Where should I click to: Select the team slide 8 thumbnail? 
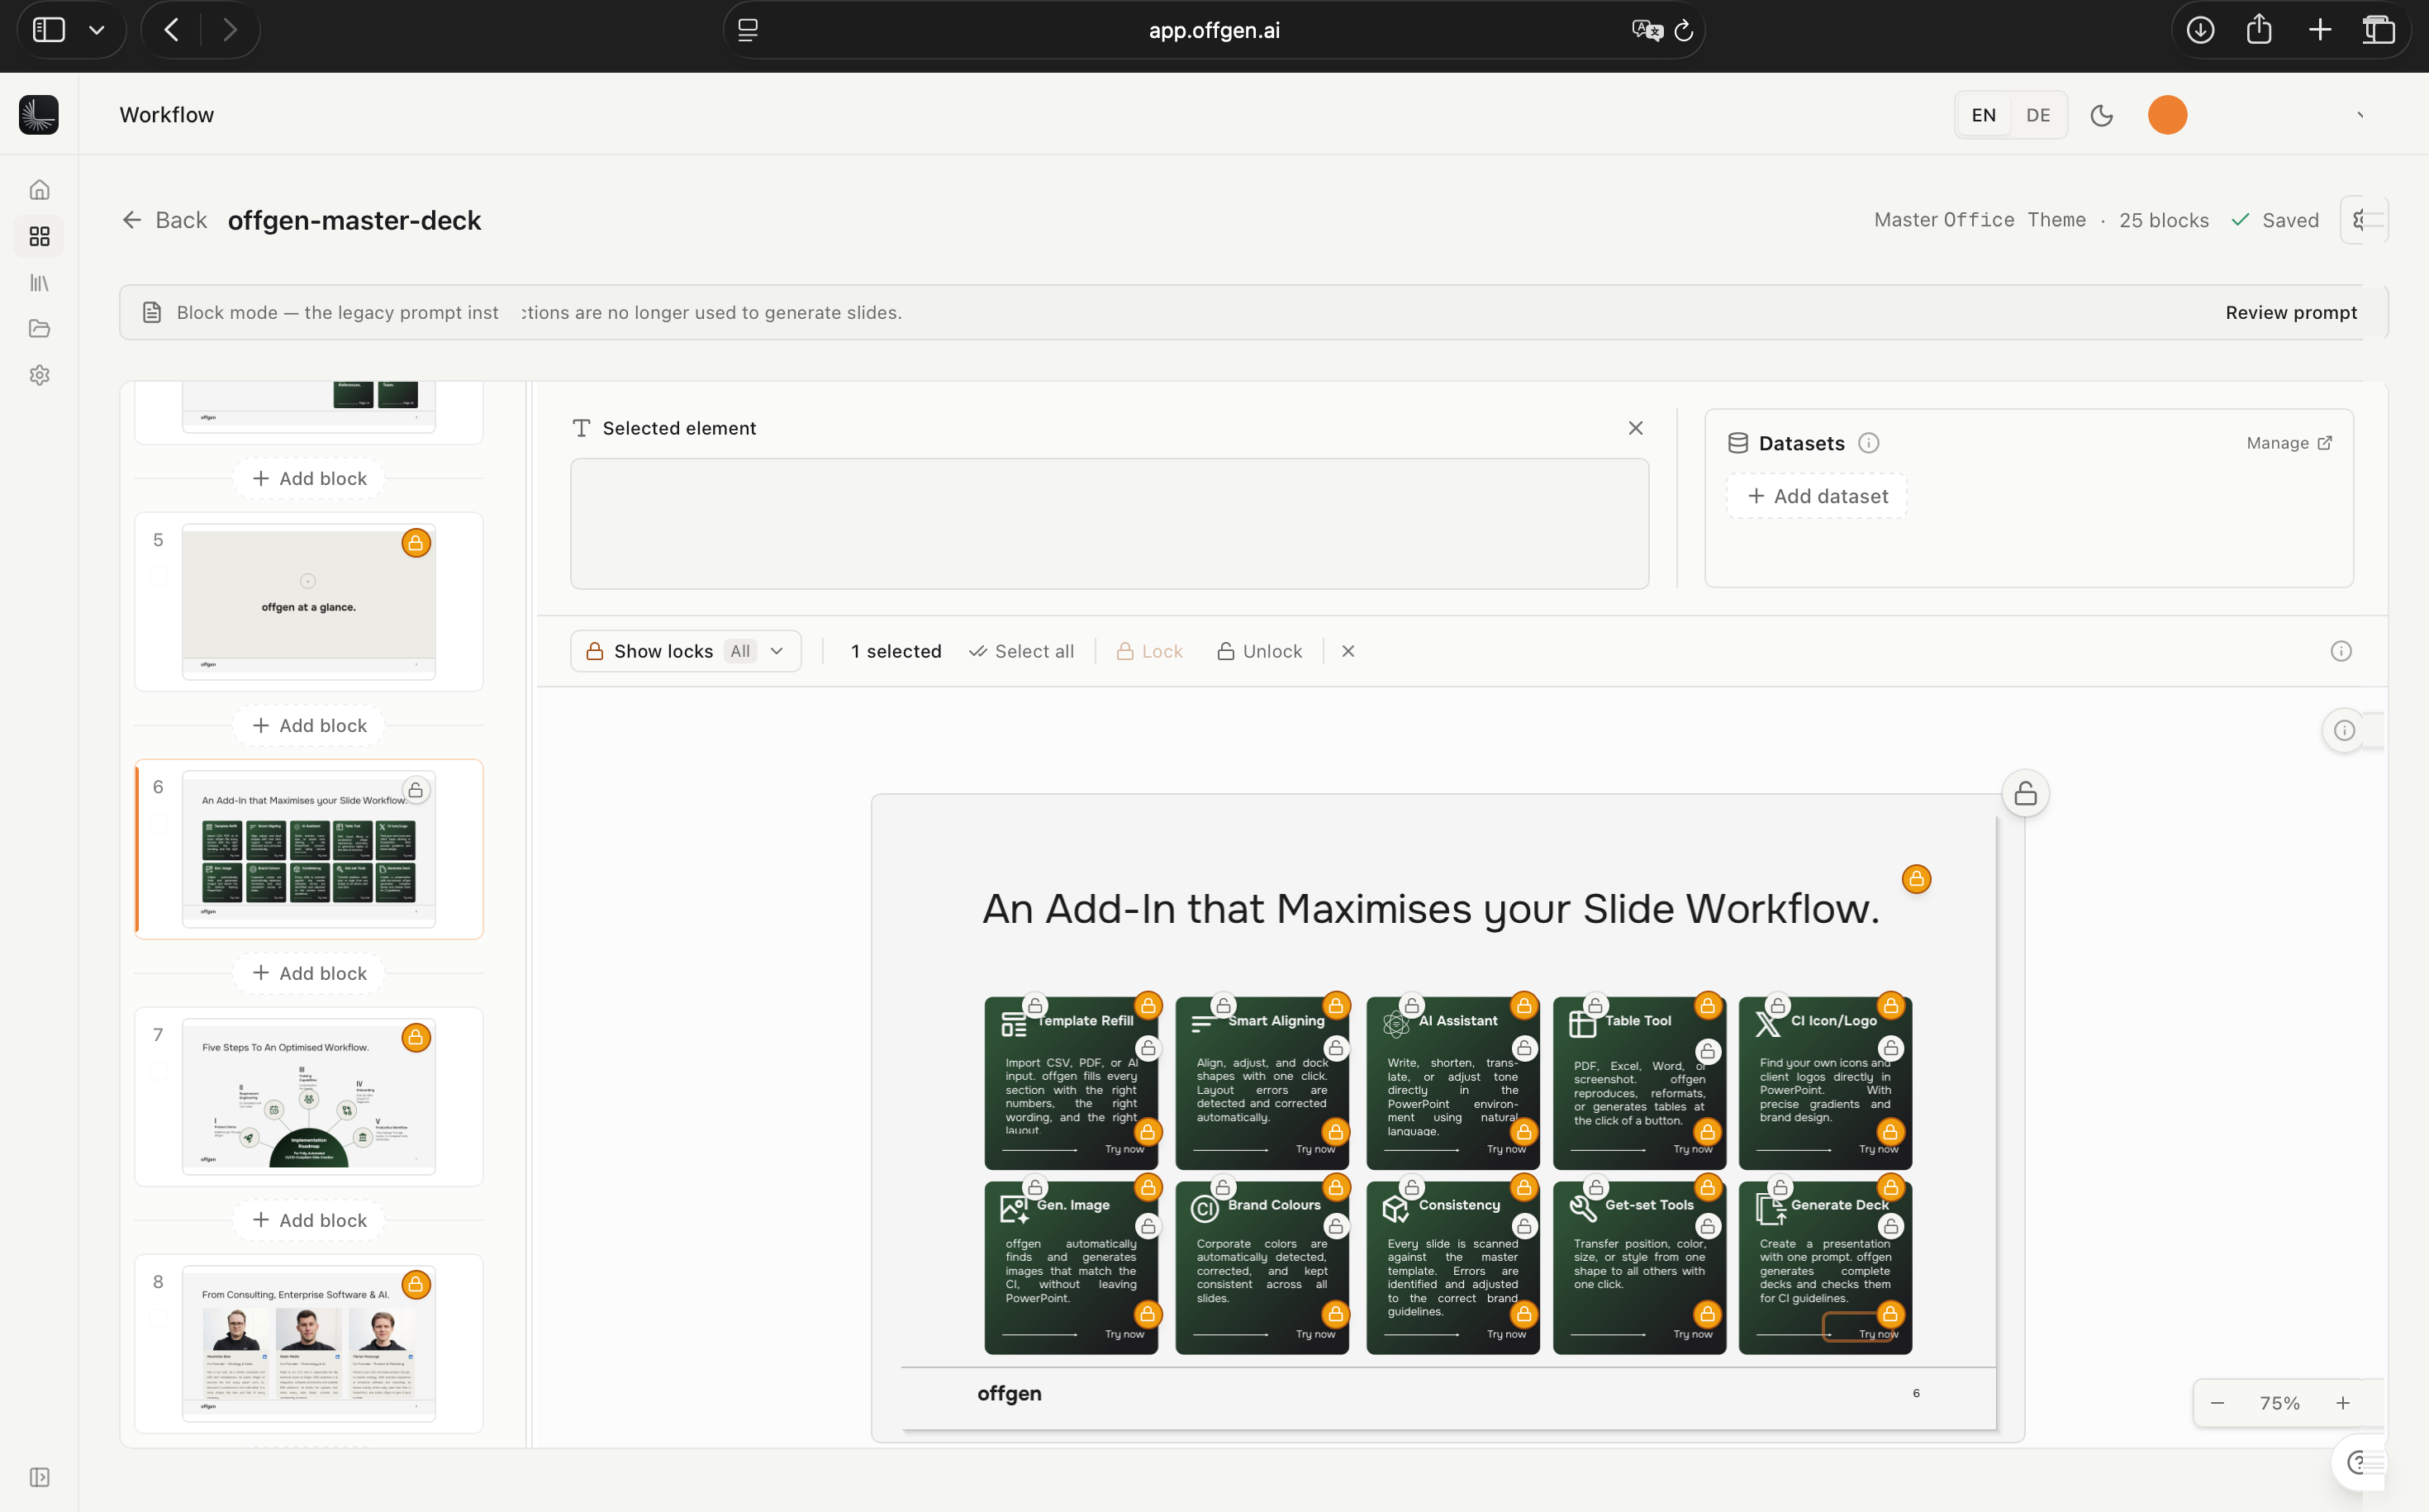pos(309,1343)
